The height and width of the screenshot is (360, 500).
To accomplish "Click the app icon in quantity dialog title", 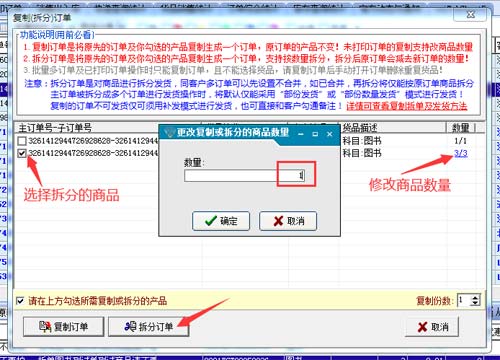I will coord(170,133).
